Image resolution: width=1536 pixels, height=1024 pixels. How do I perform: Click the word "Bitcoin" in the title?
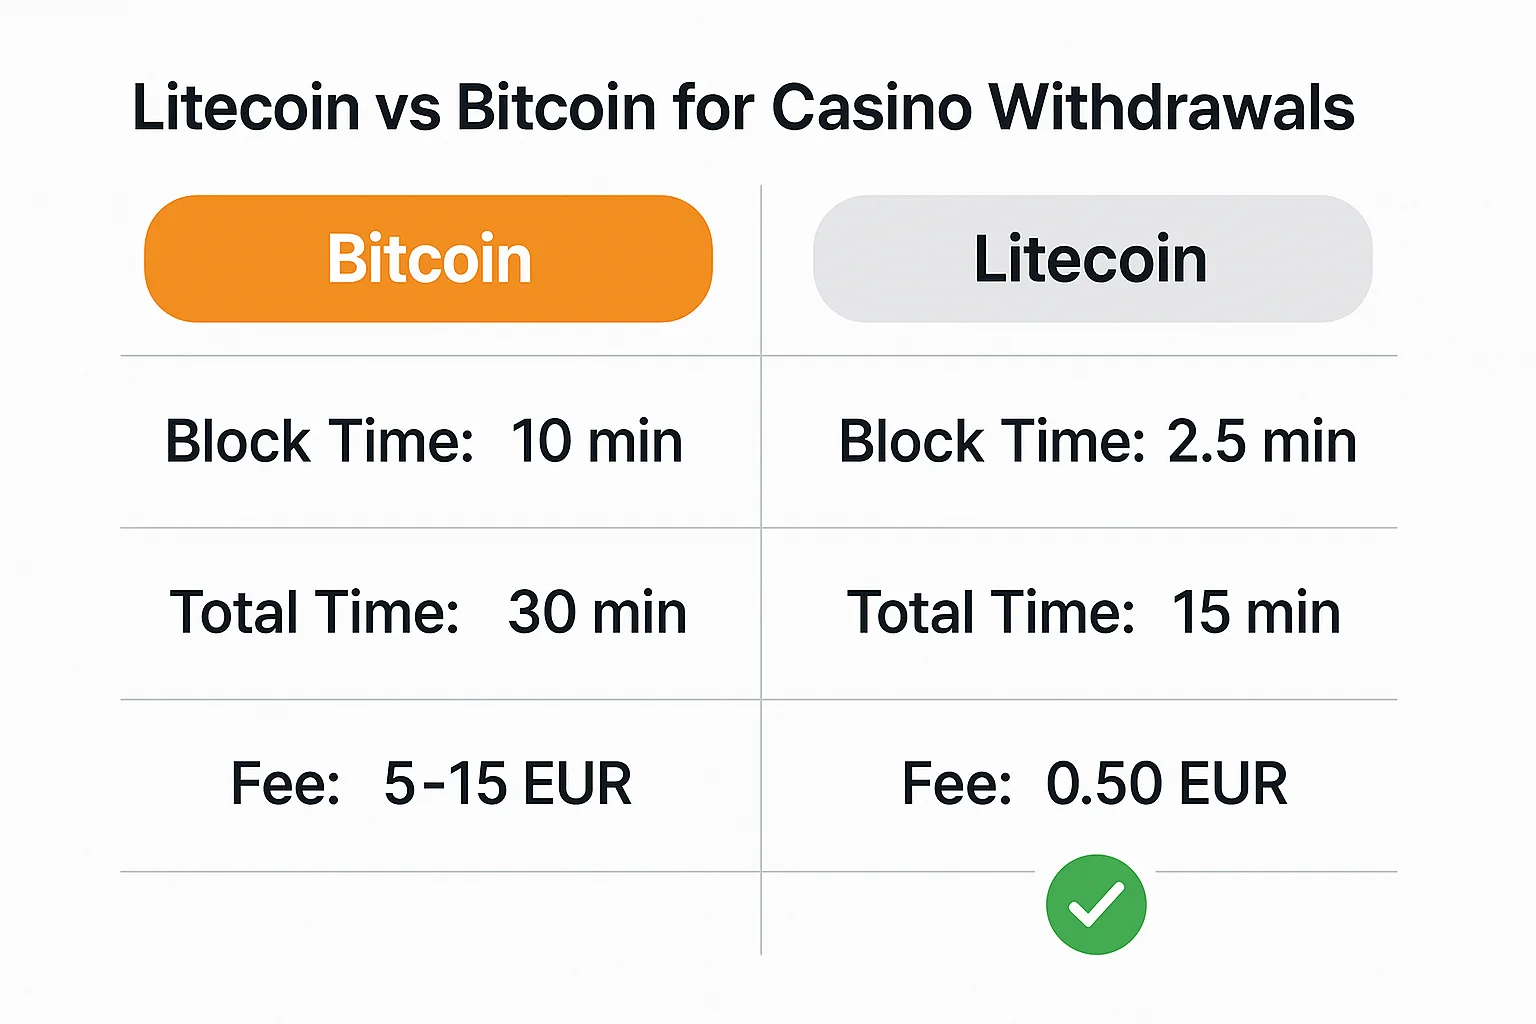(556, 107)
